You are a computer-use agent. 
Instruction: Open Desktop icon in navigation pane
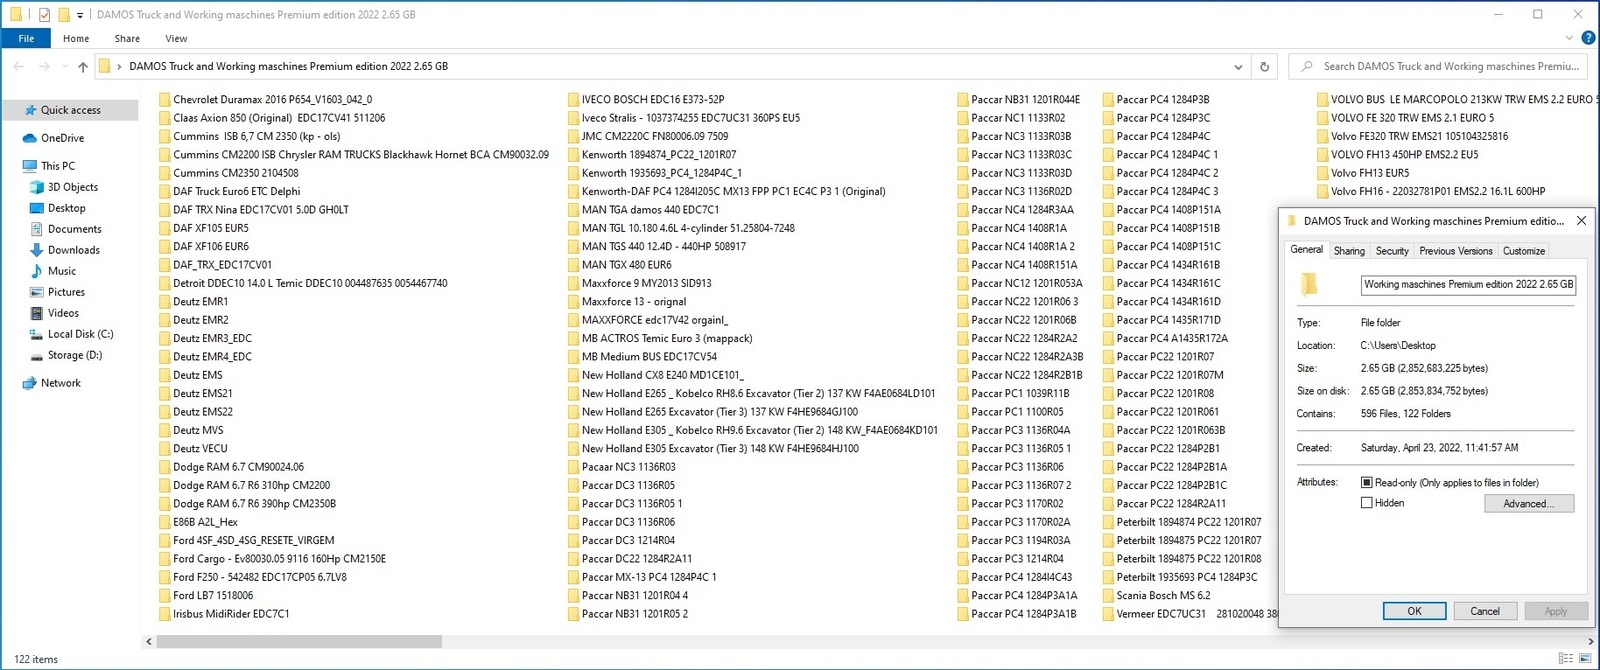[37, 208]
